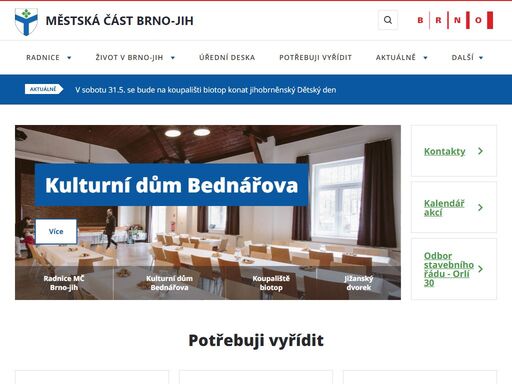Click the chevron arrow beside Kalendář akcí
Image resolution: width=512 pixels, height=384 pixels.
tap(480, 207)
